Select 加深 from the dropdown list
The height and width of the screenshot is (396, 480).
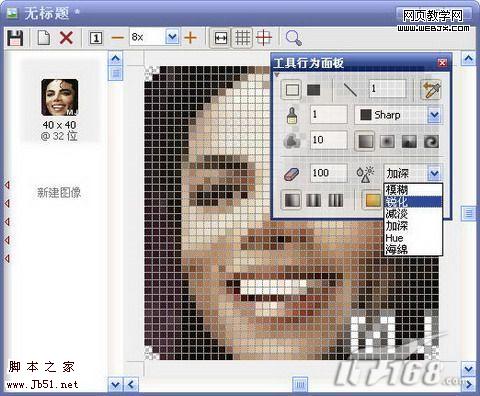point(413,226)
